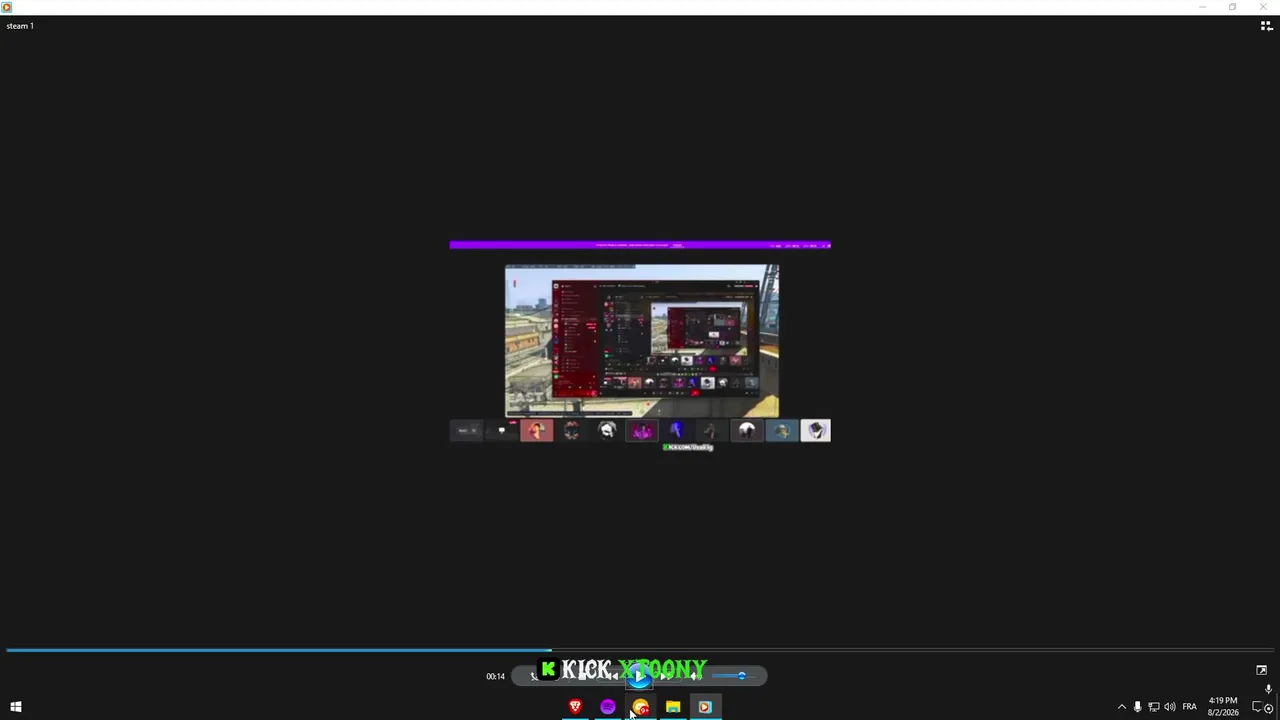Click the tray microphone icon beside the chevron

point(1137,707)
